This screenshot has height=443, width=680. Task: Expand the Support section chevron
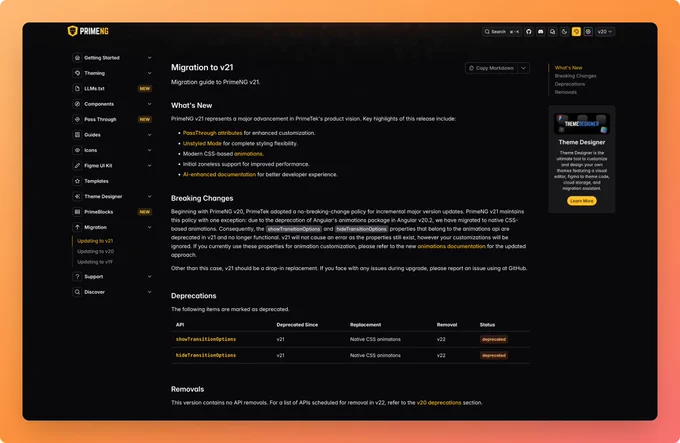149,277
